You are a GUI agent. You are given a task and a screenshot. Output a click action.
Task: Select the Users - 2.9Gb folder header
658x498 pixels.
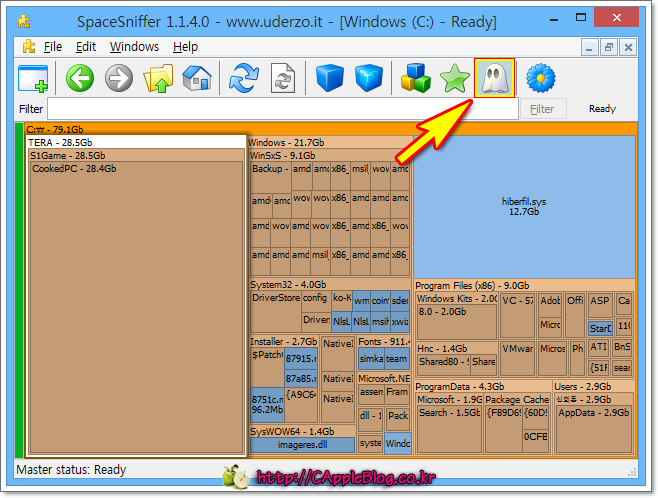point(594,386)
